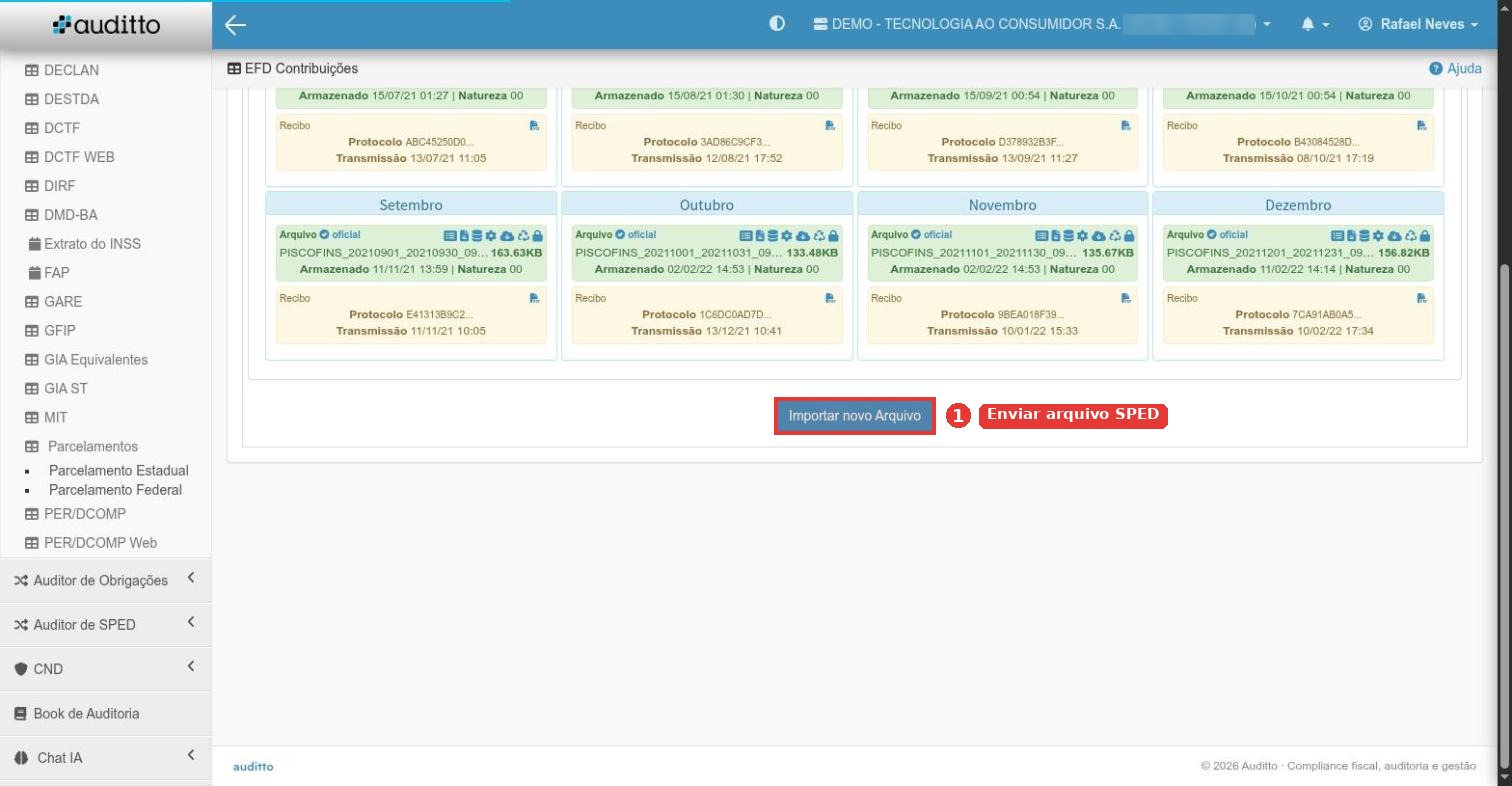Open the Recibo PDF icon for Dezembro
The image size is (1512, 786).
click(1422, 298)
